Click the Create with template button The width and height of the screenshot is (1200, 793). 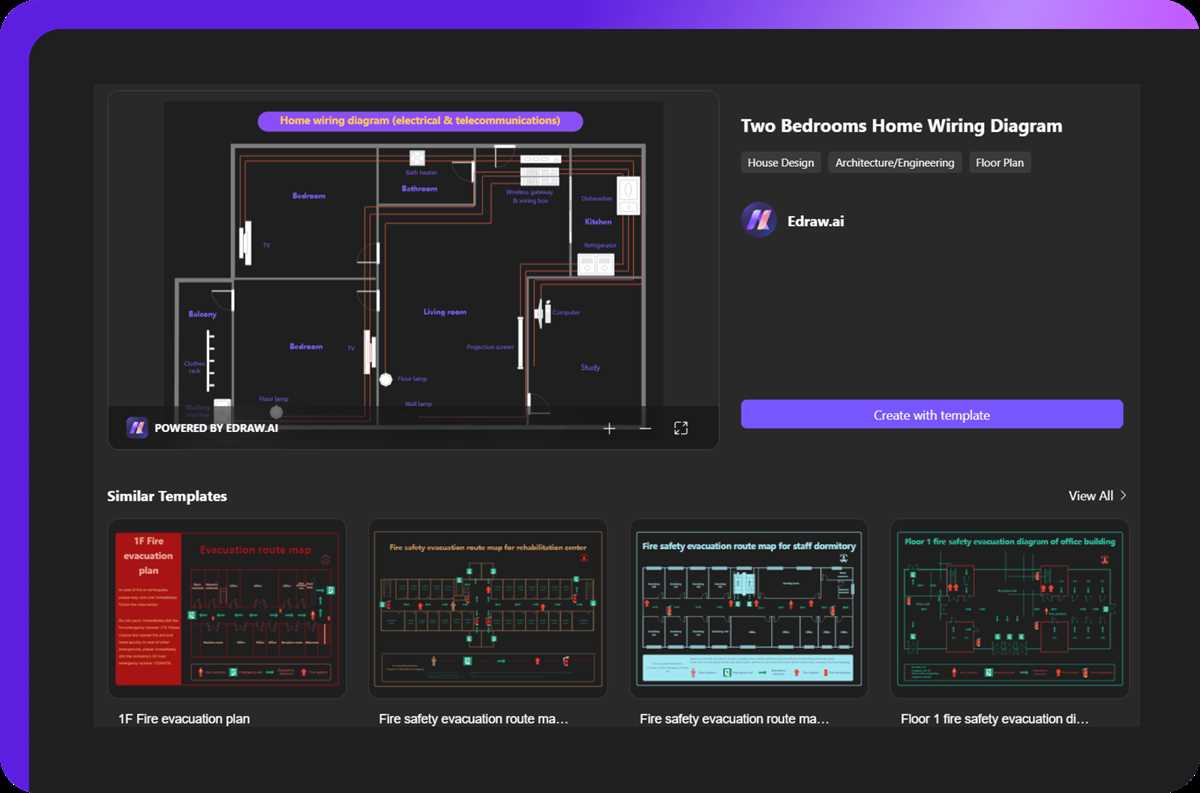932,415
